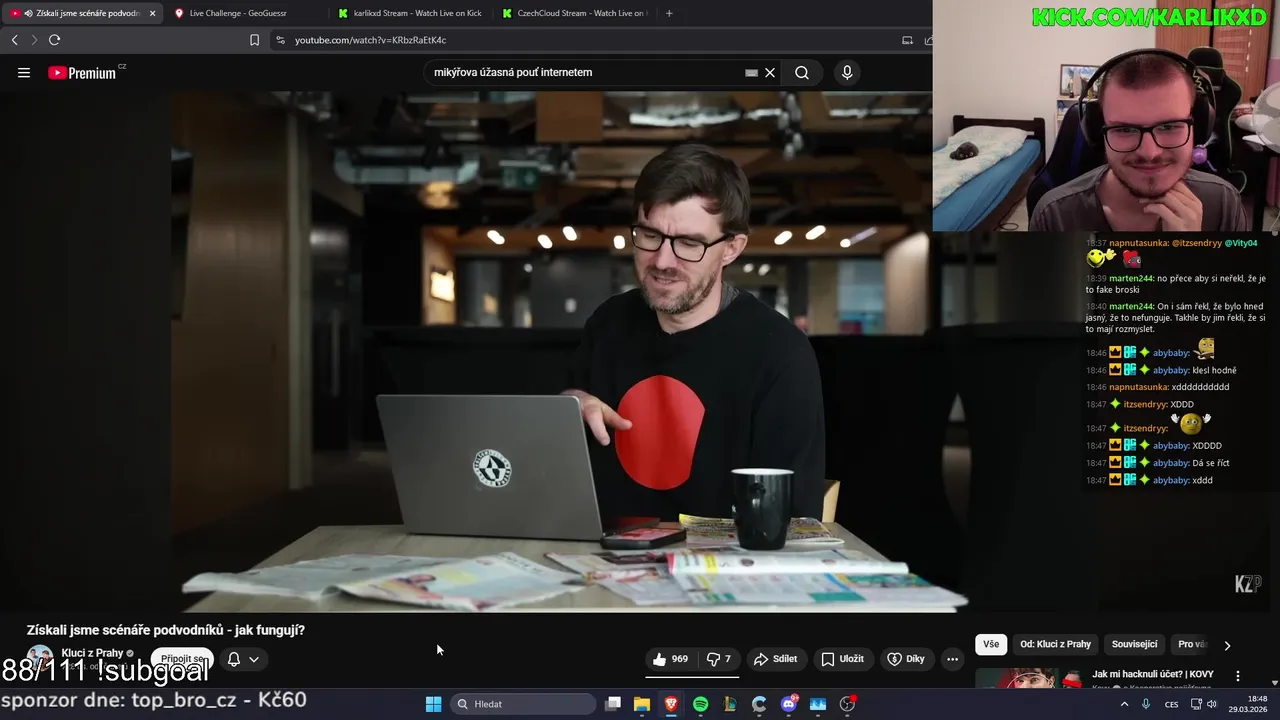Click the tray microphone icon
This screenshot has width=1280, height=720.
coord(1146,704)
